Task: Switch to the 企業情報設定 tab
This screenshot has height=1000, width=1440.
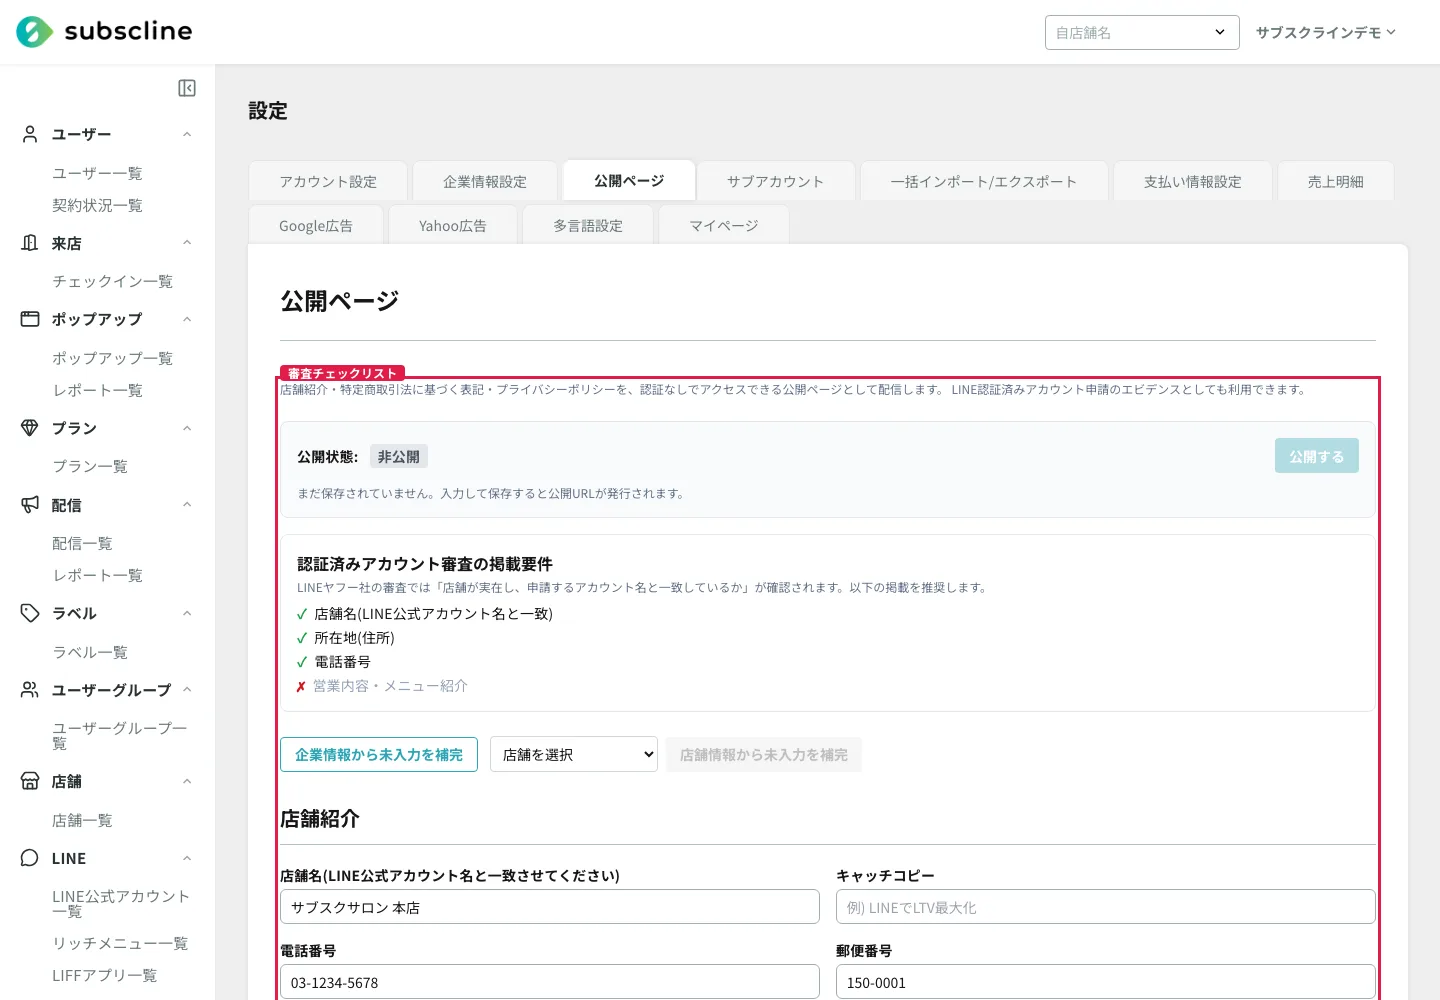Action: point(485,181)
